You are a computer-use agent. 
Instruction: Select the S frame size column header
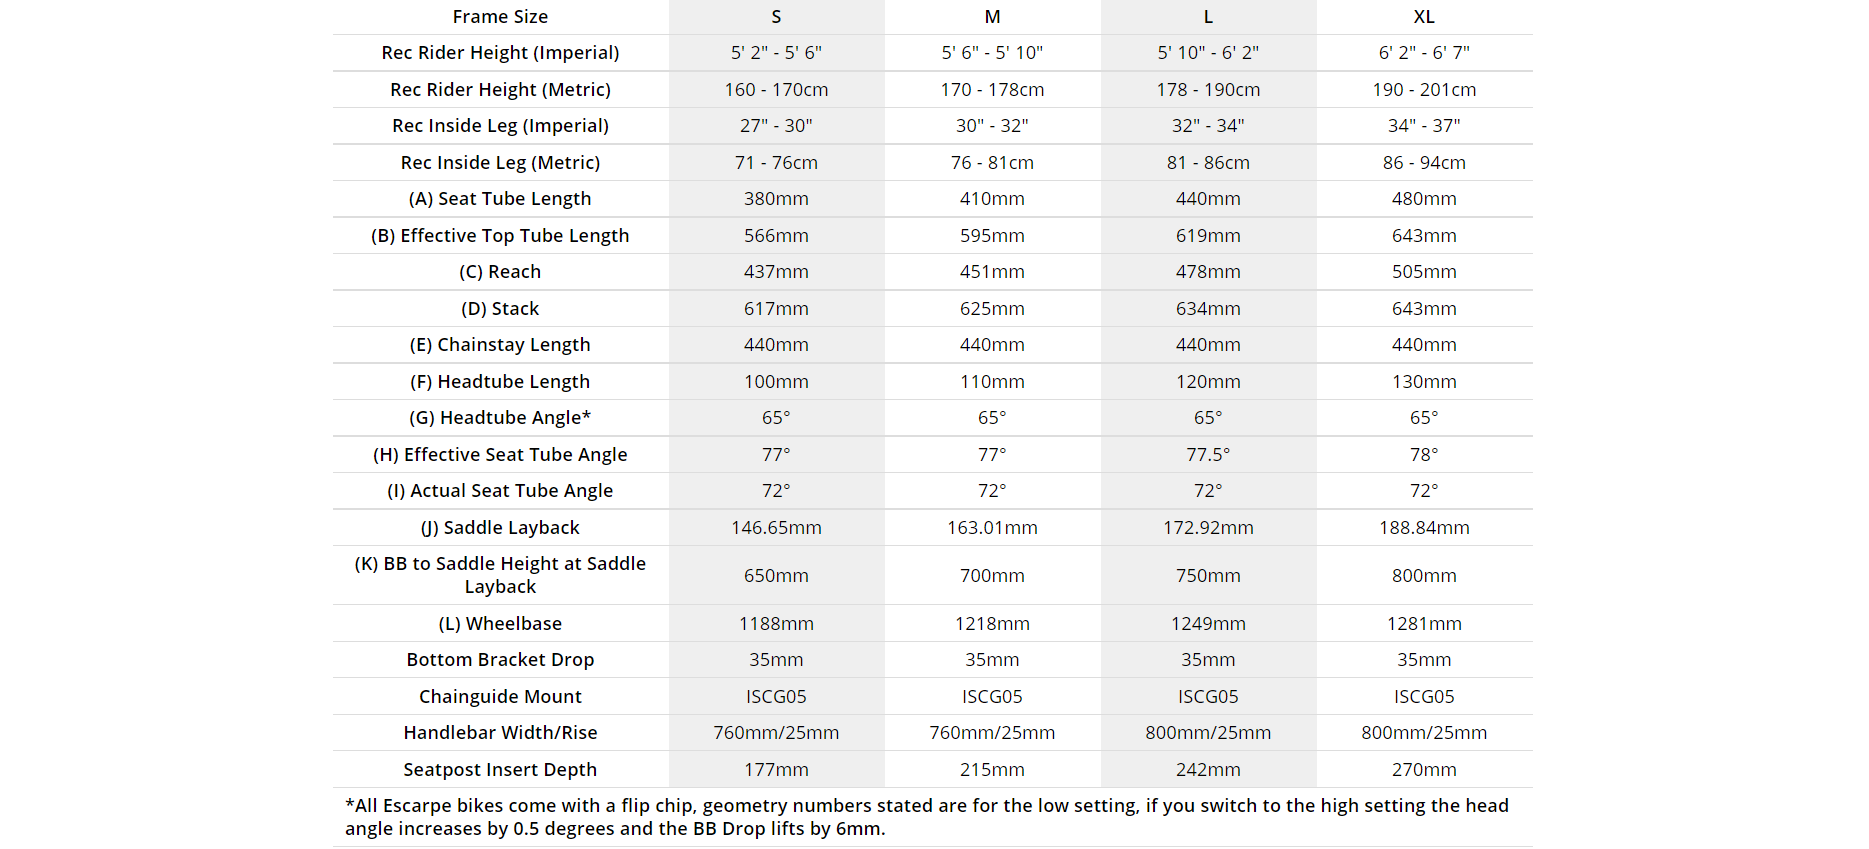pyautogui.click(x=776, y=17)
